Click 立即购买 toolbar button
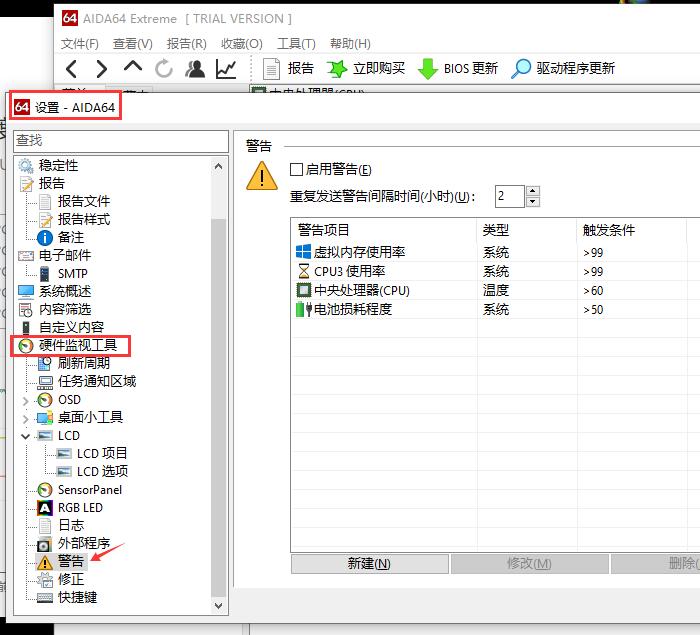The image size is (700, 635). coord(366,69)
